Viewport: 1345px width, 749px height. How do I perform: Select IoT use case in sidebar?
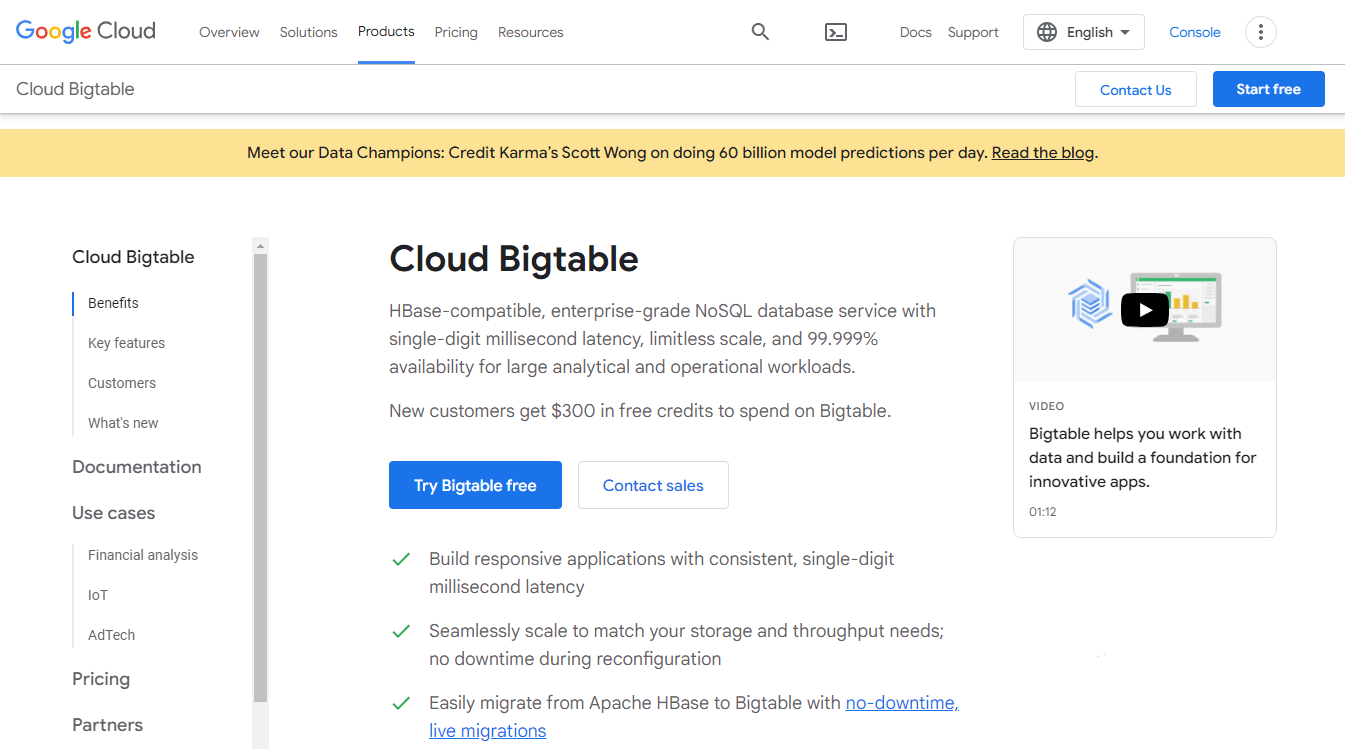(98, 595)
